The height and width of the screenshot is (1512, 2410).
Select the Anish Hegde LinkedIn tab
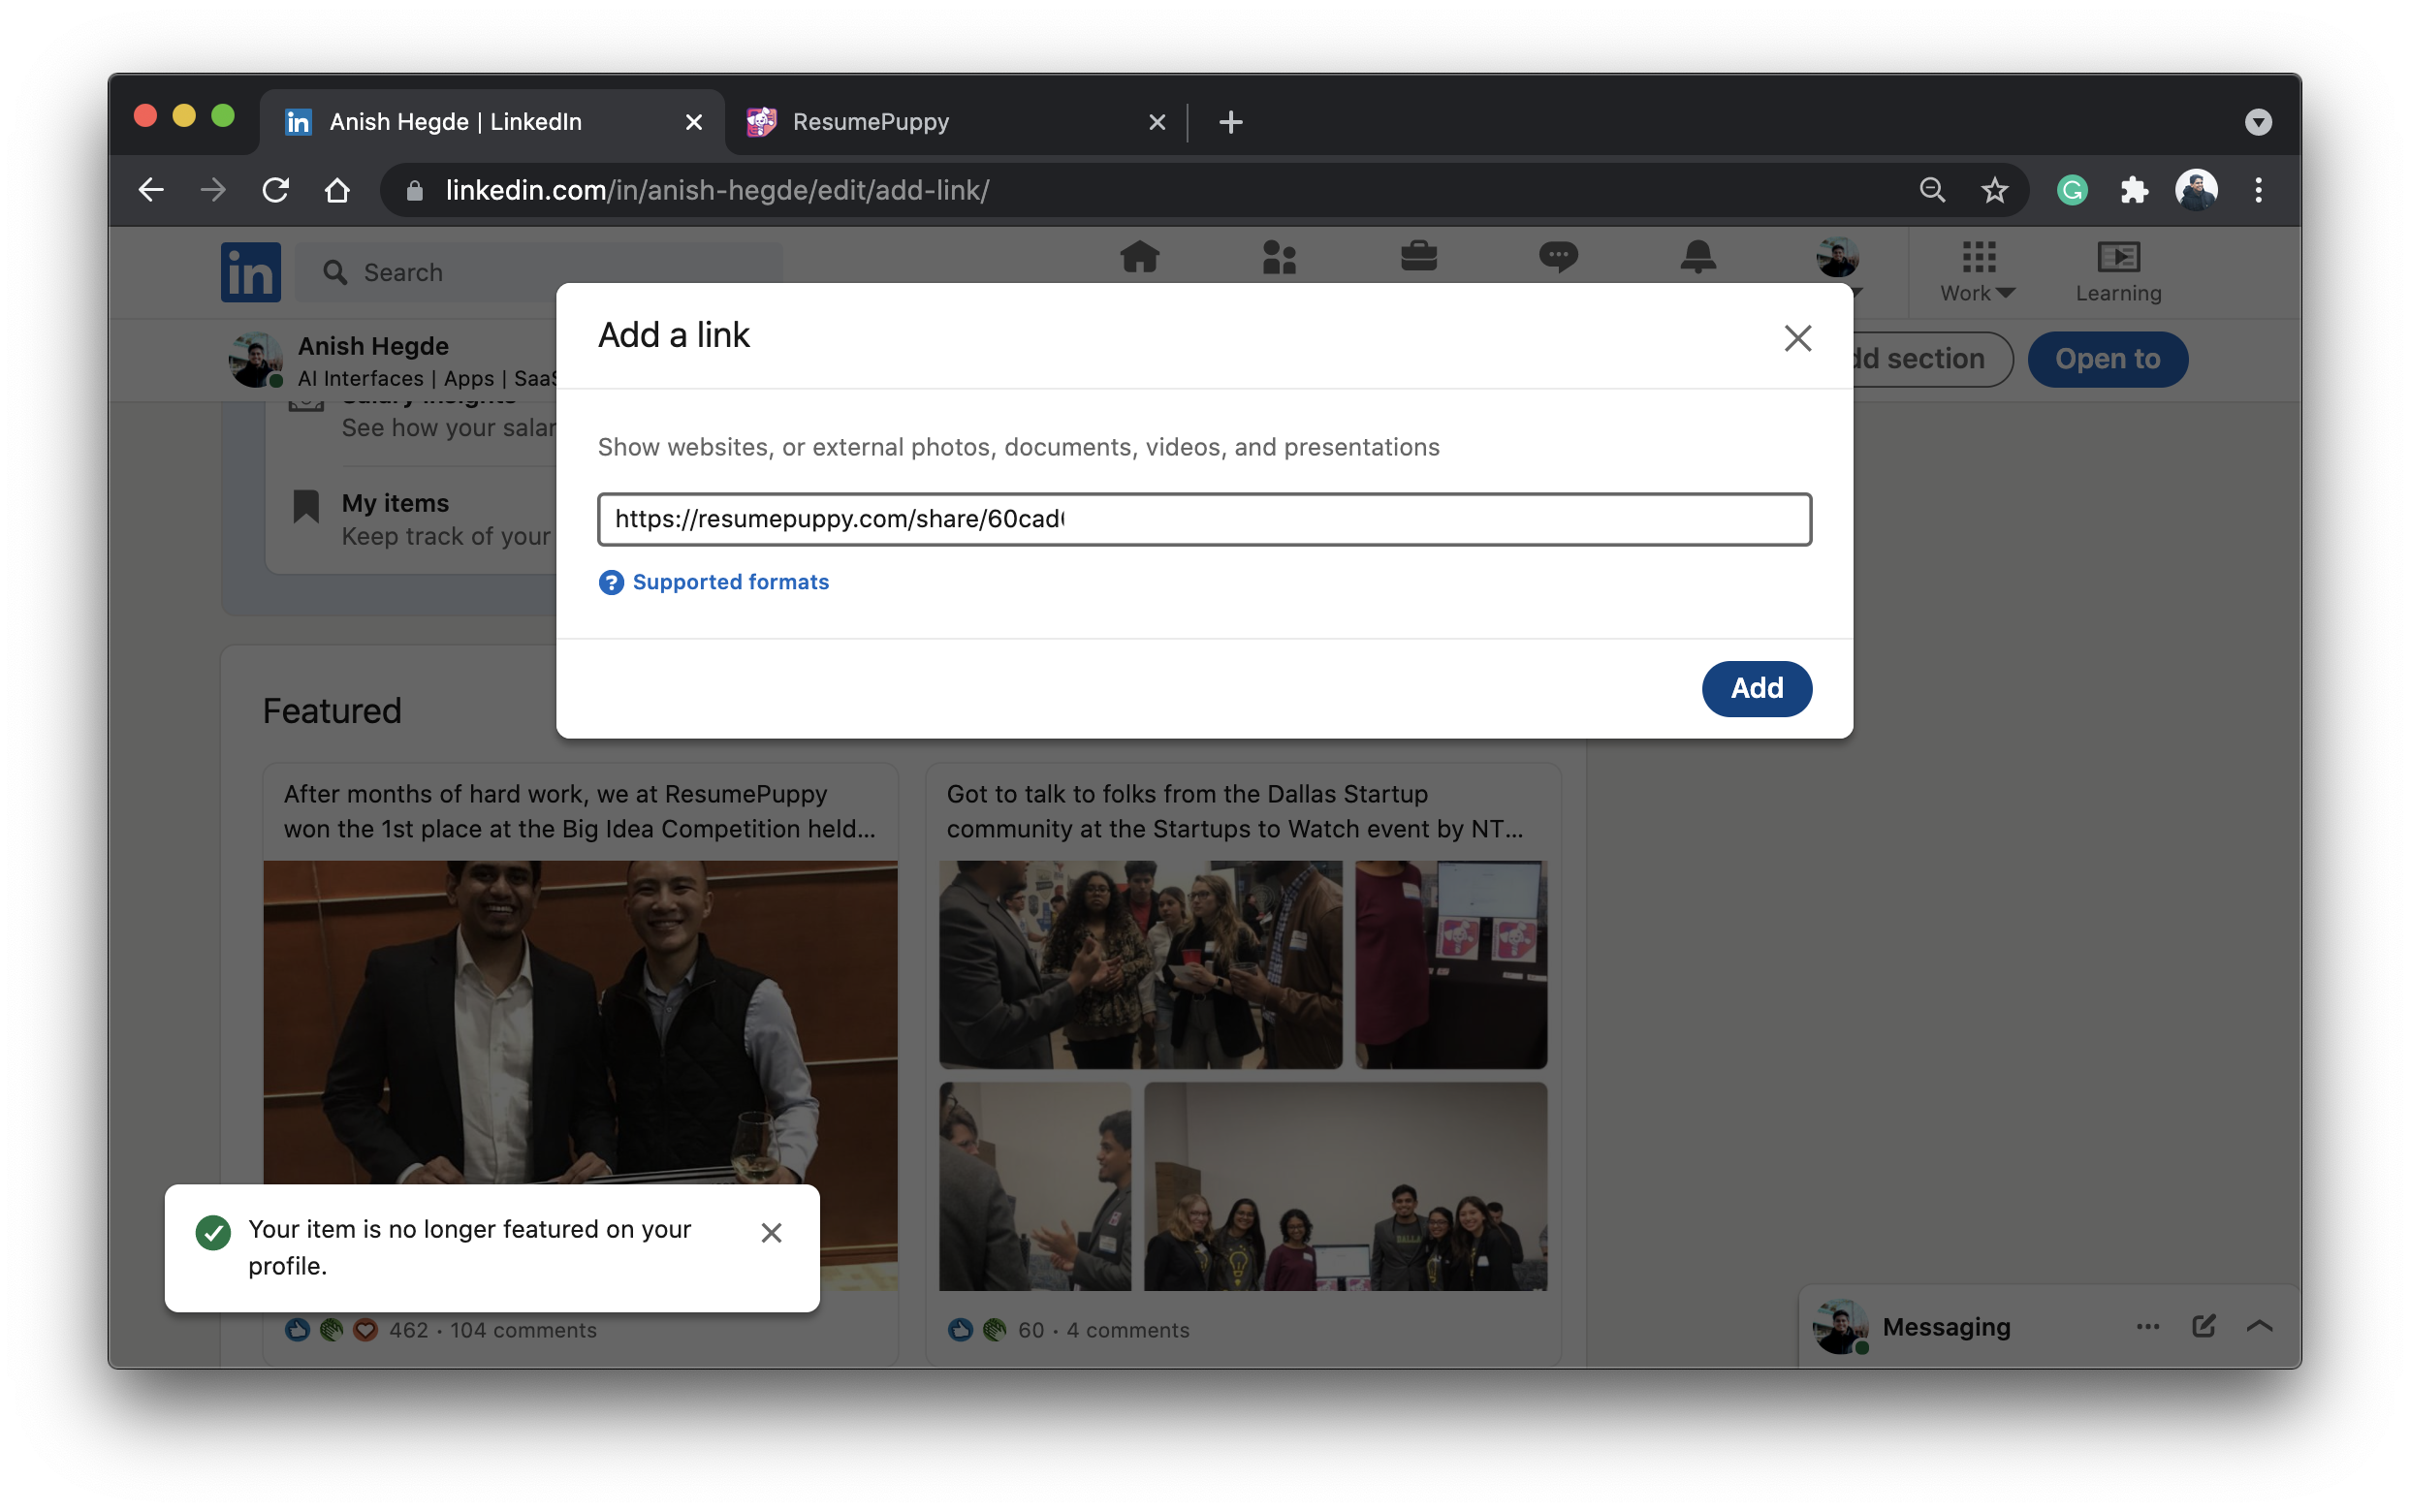click(456, 122)
